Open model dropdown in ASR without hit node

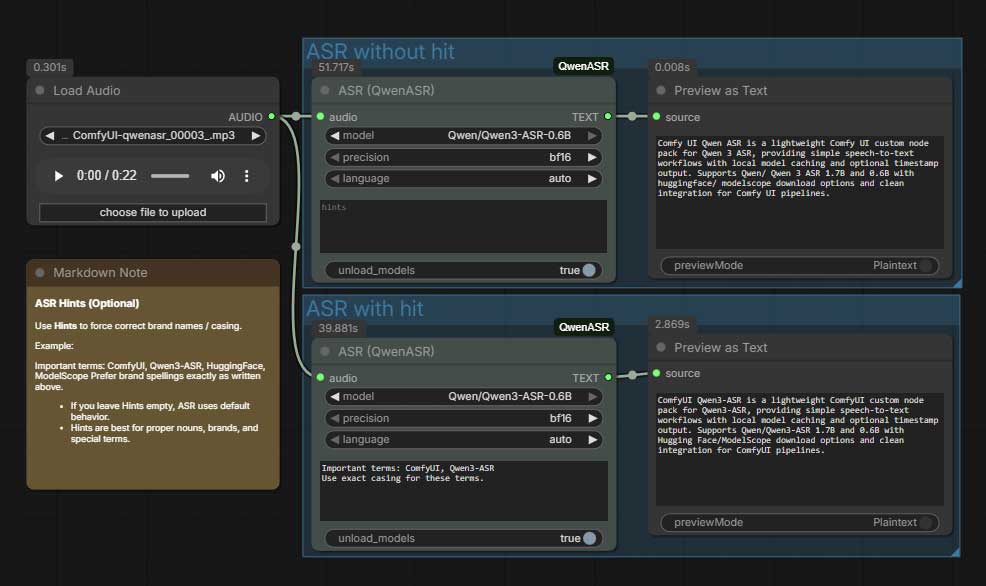(463, 136)
